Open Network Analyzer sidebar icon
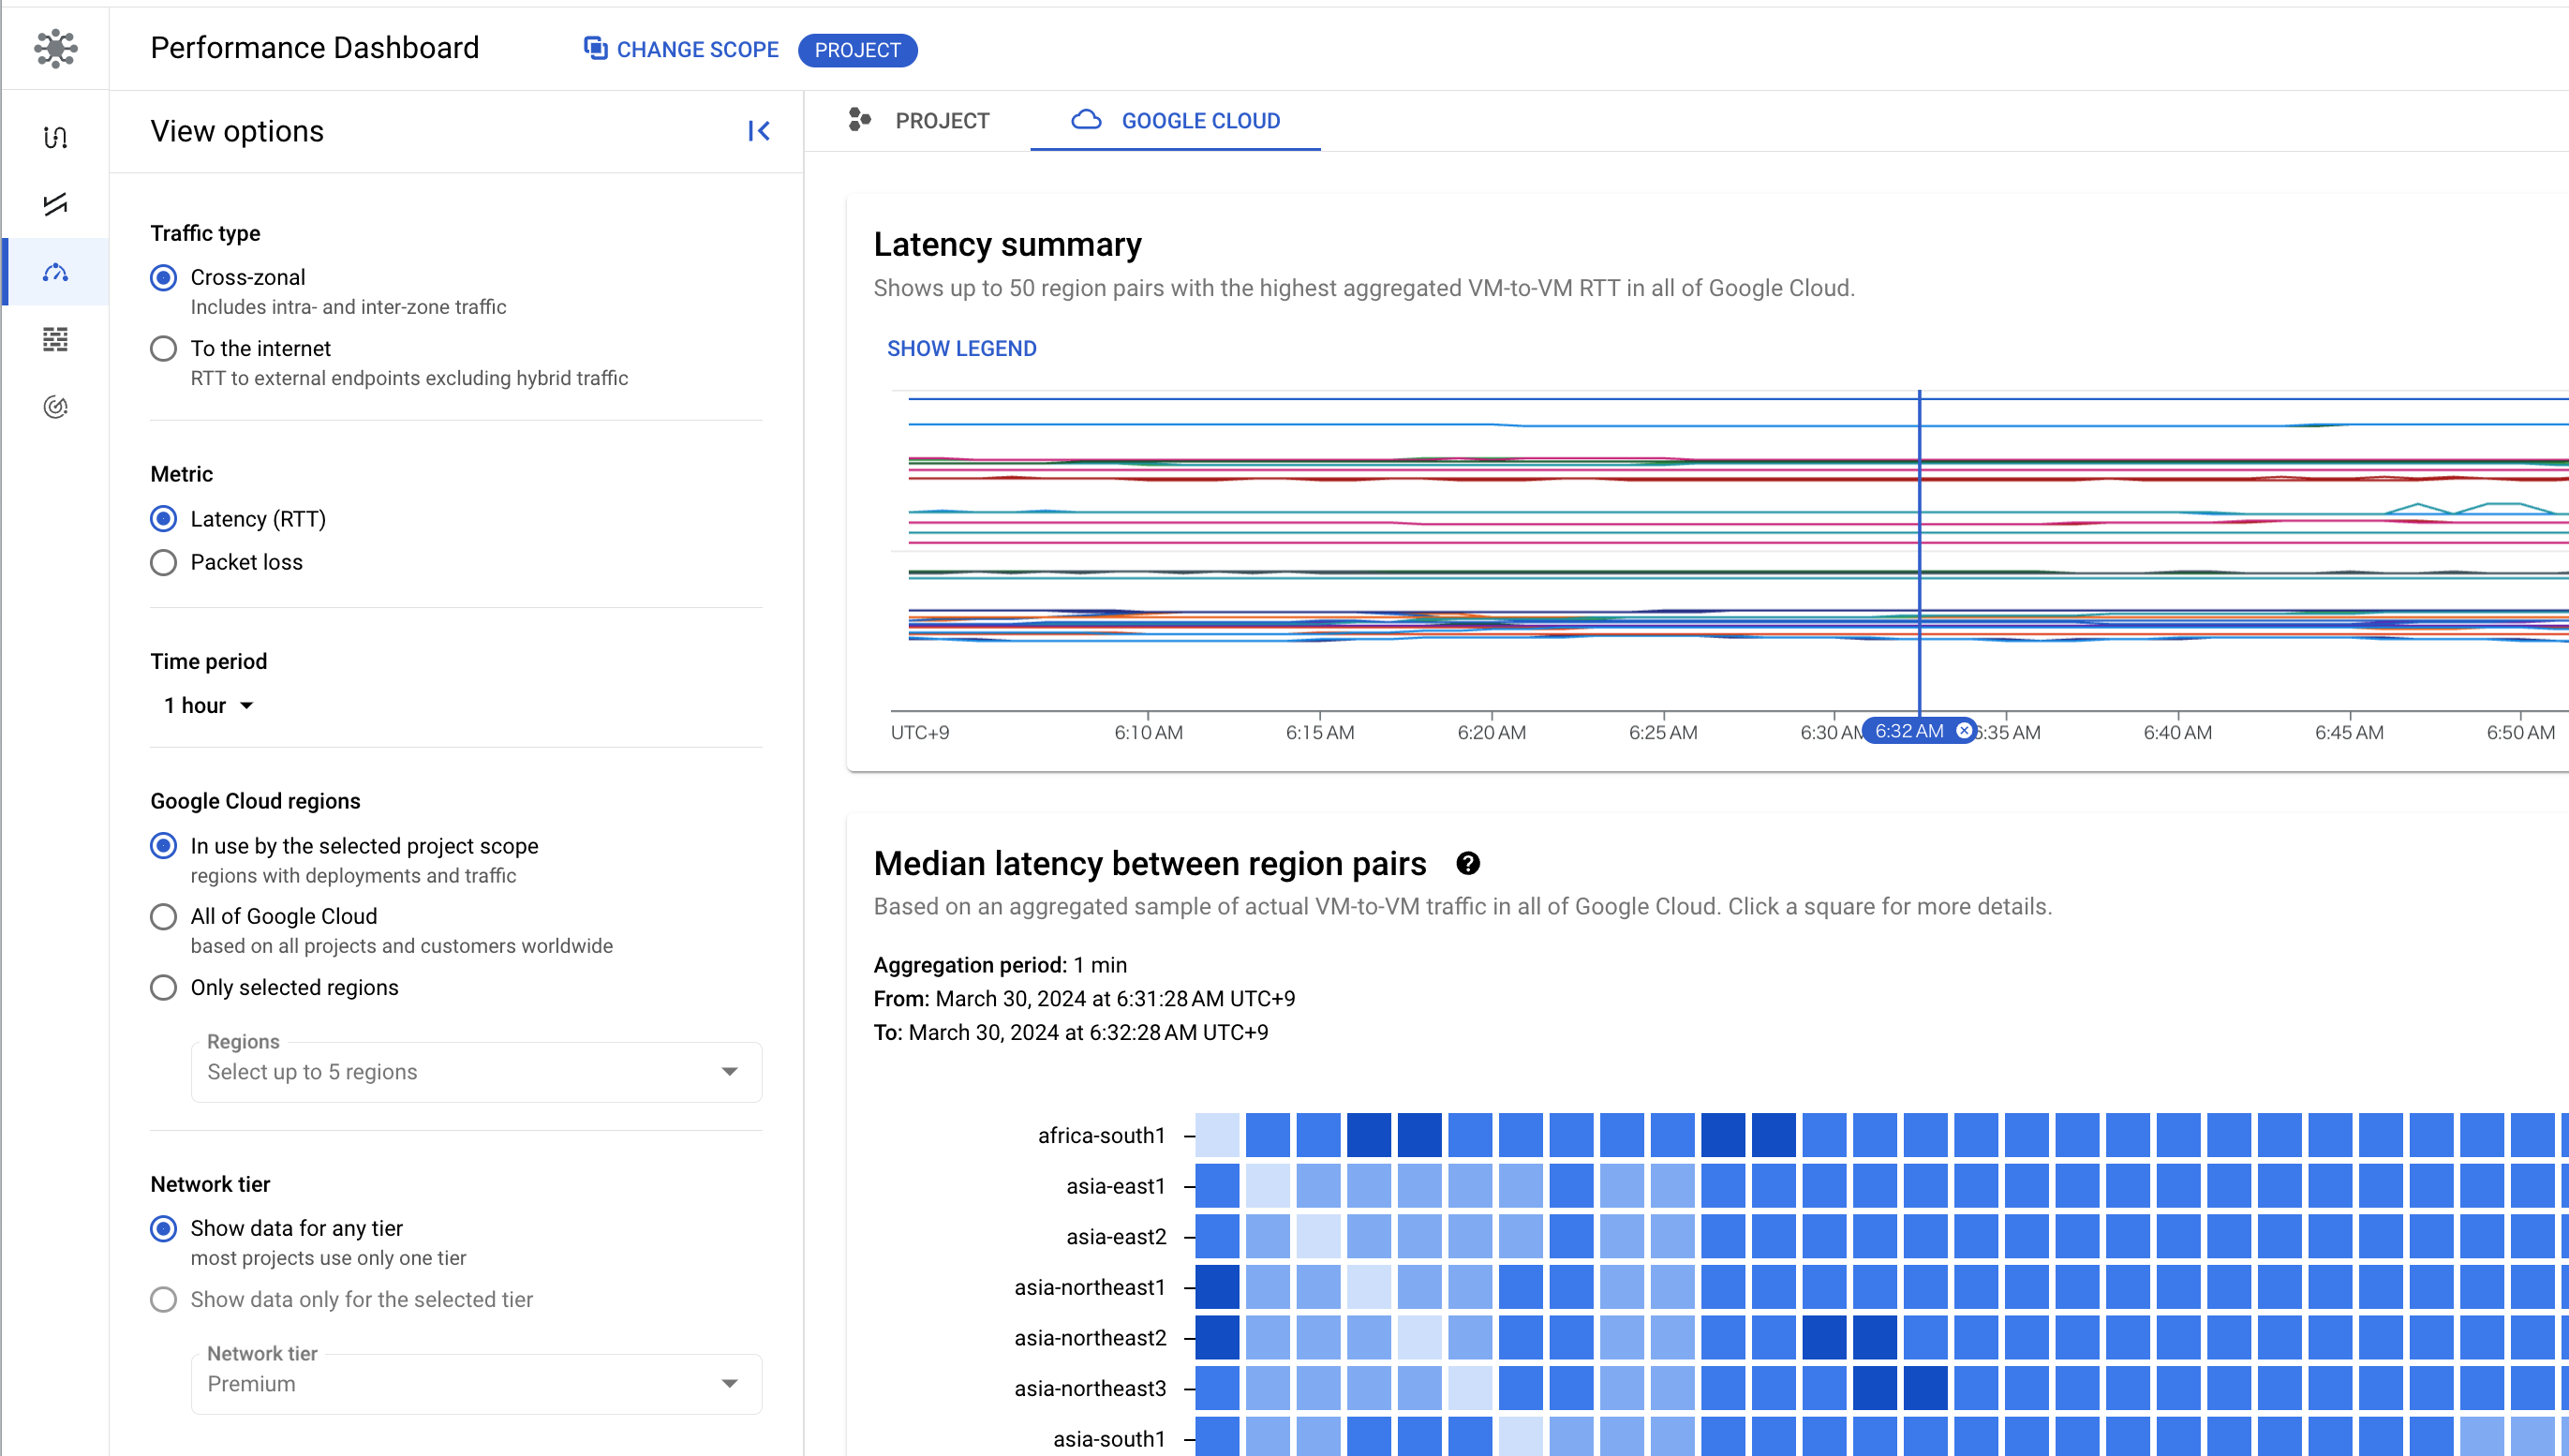This screenshot has height=1456, width=2569. click(x=55, y=407)
